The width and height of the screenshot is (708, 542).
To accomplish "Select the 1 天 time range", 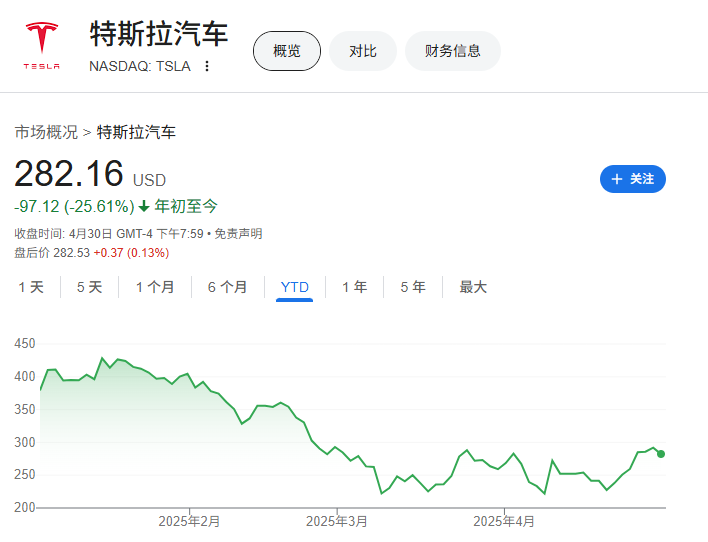I will [x=31, y=287].
